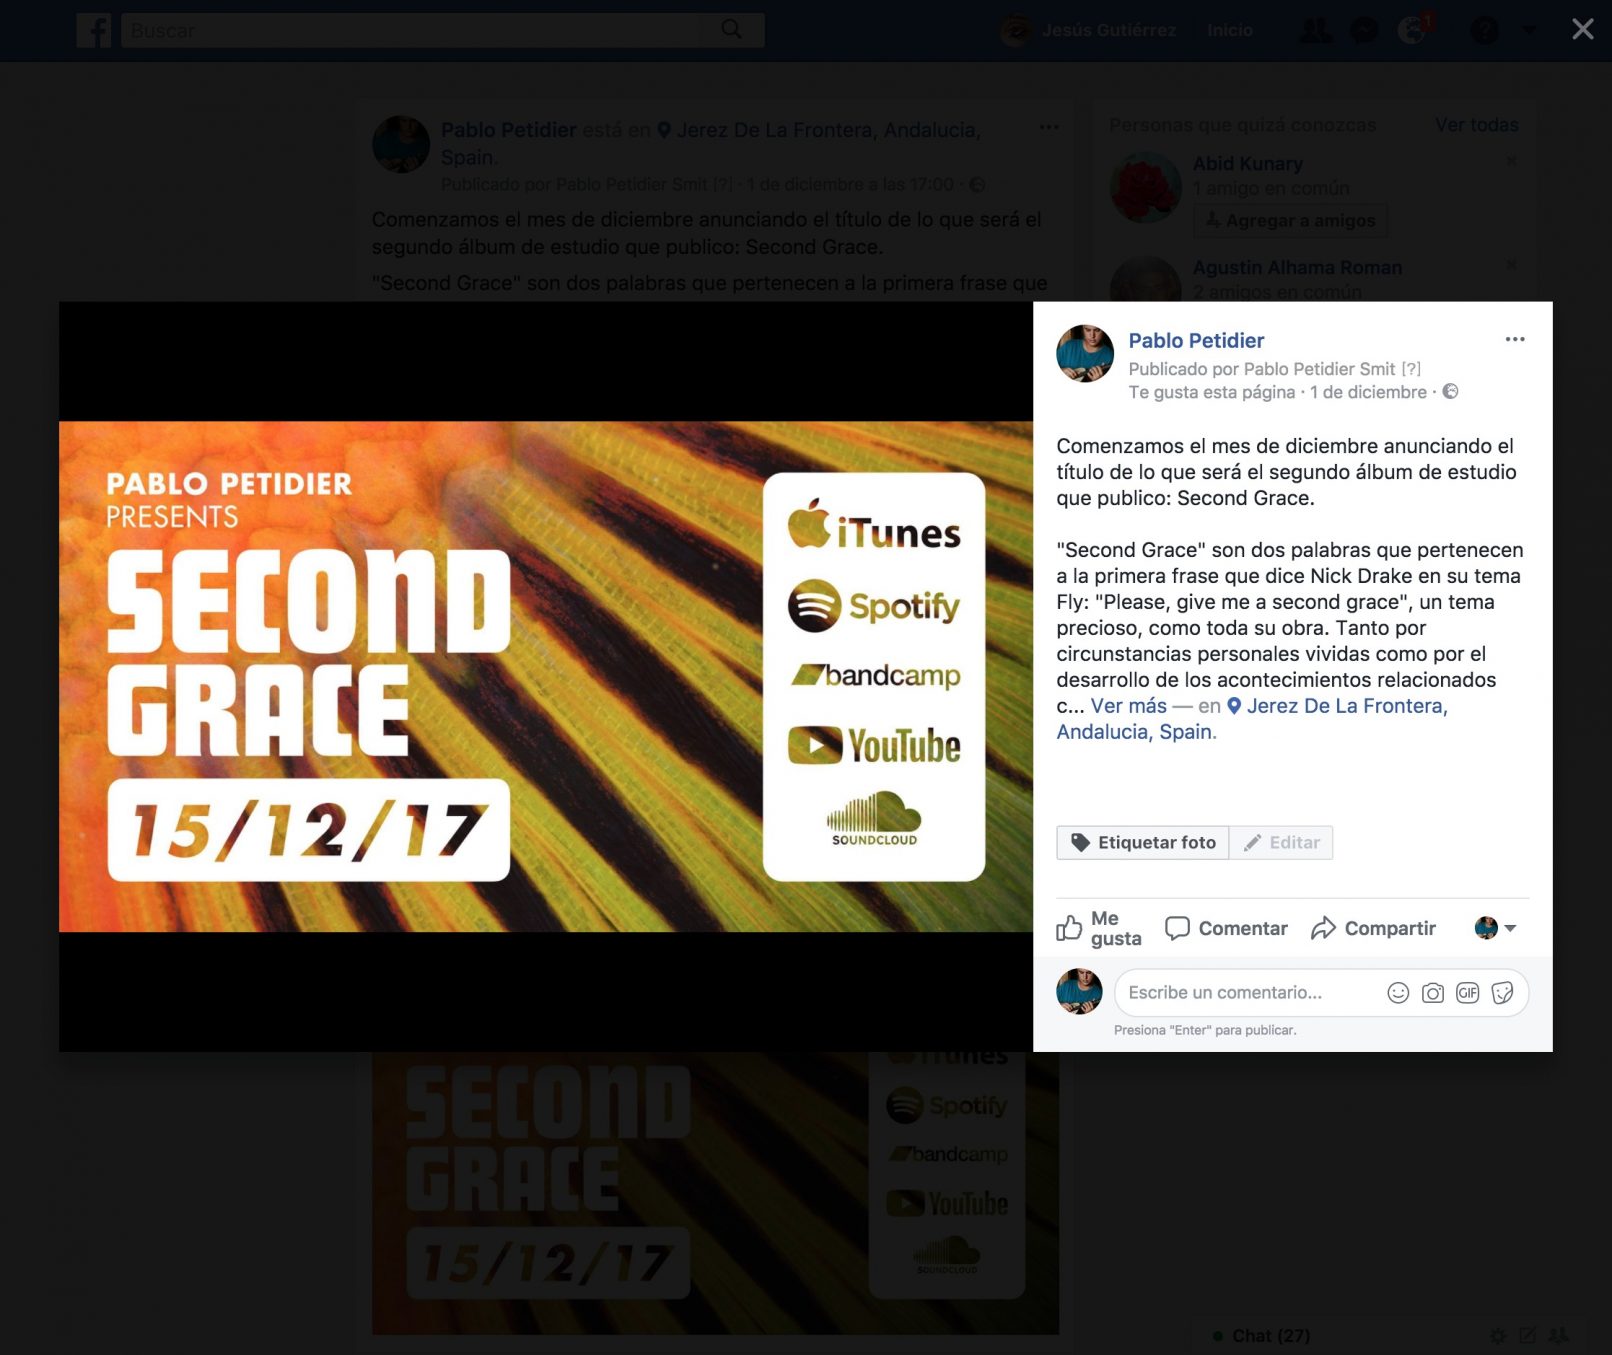Screen dimensions: 1612x1355
Task: Open the sticker picker icon
Action: pyautogui.click(x=1502, y=992)
